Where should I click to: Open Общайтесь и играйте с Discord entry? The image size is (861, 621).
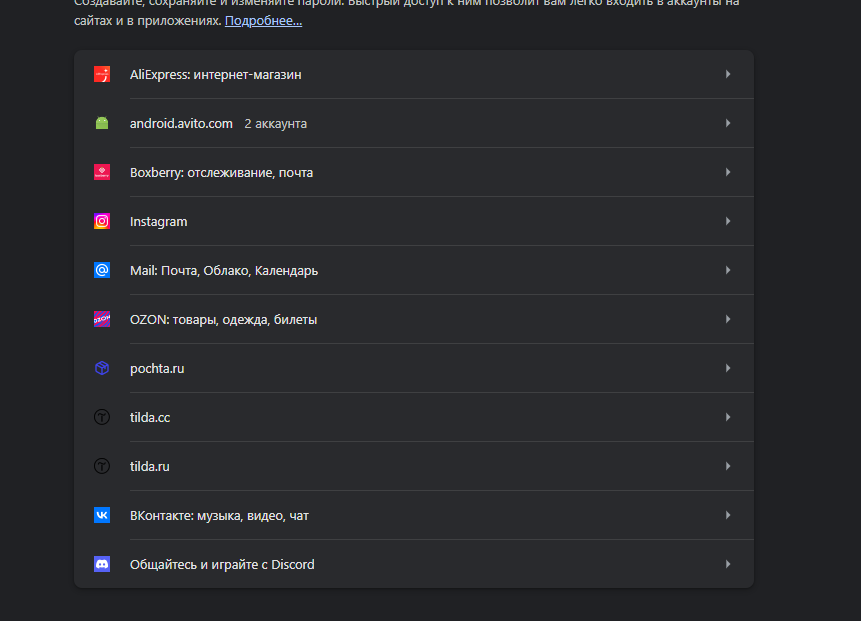413,564
